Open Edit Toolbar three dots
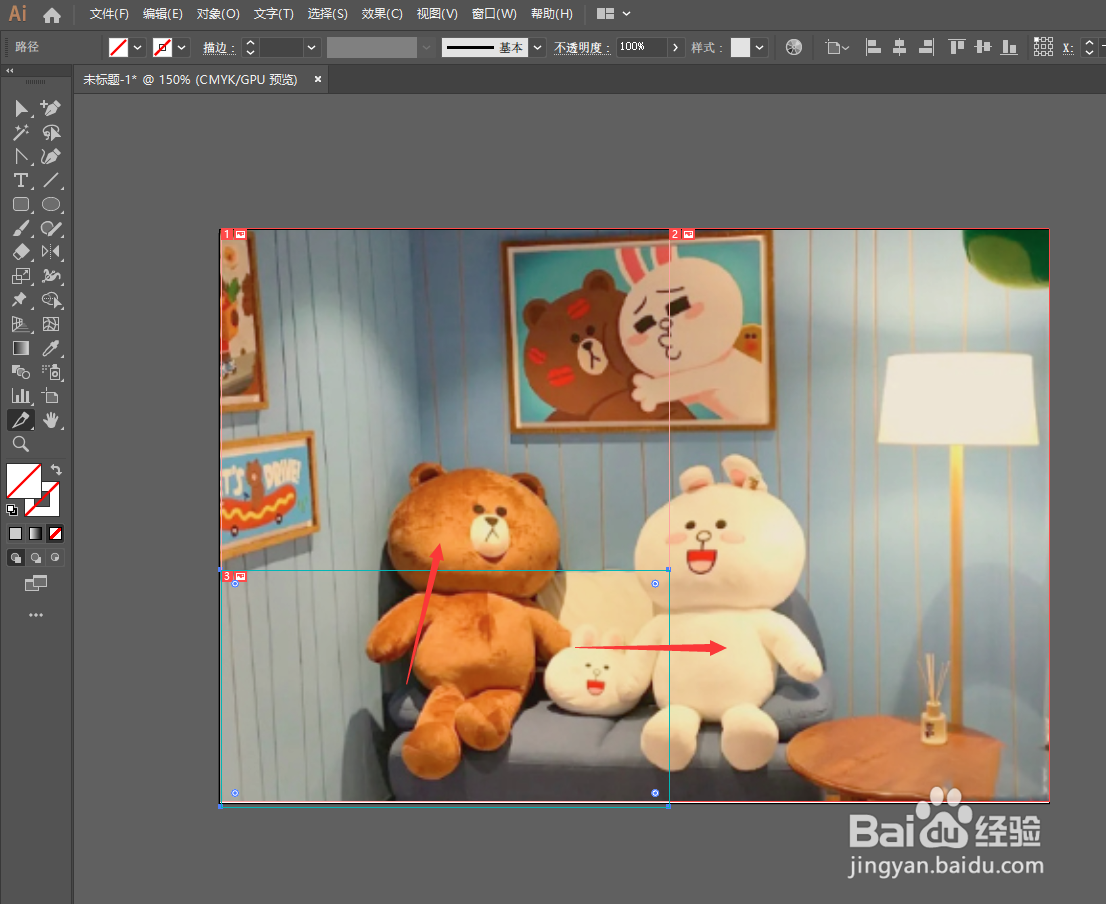The height and width of the screenshot is (904, 1106). 36,615
